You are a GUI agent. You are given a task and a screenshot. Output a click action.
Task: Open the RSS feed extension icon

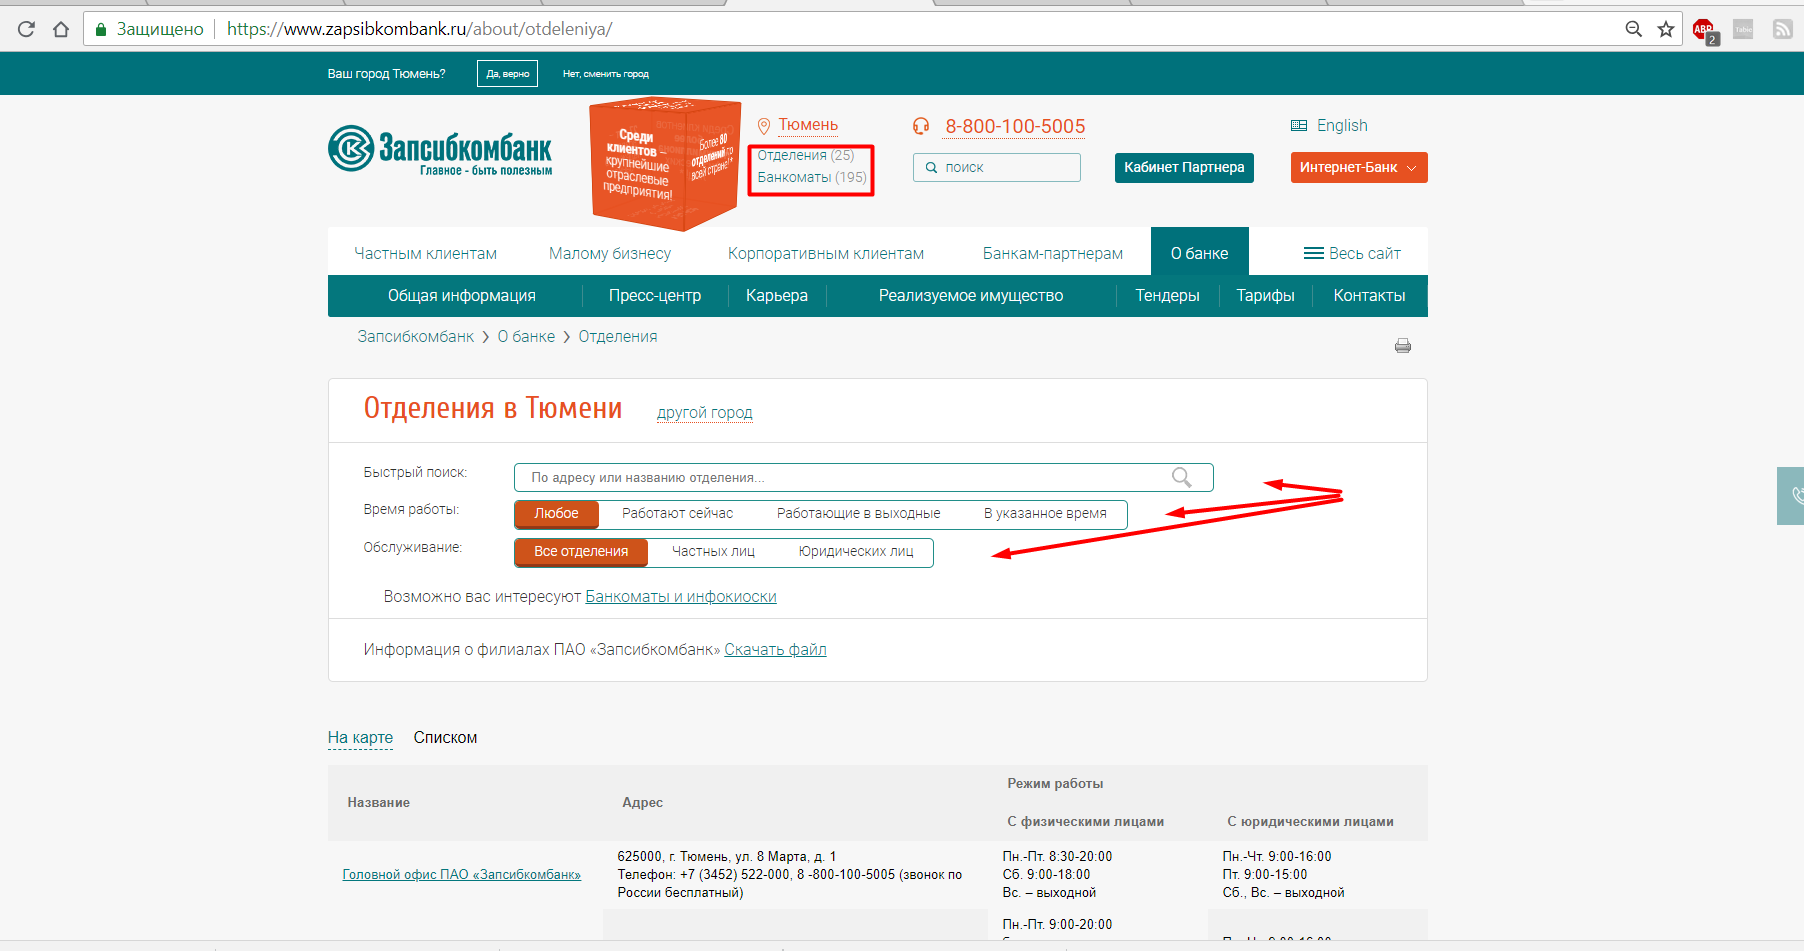click(x=1782, y=29)
